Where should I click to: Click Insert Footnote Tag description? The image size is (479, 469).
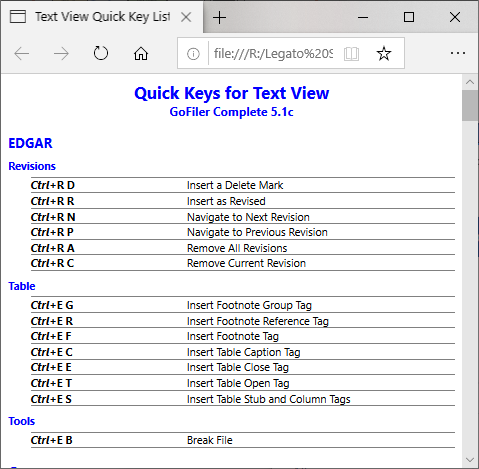(233, 336)
